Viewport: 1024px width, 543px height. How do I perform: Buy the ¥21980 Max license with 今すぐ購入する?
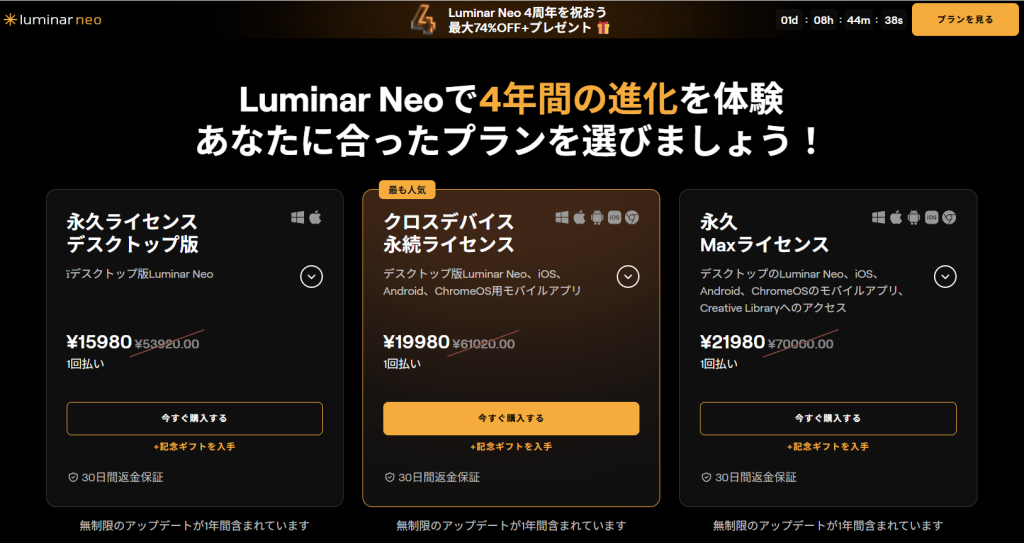tap(828, 418)
